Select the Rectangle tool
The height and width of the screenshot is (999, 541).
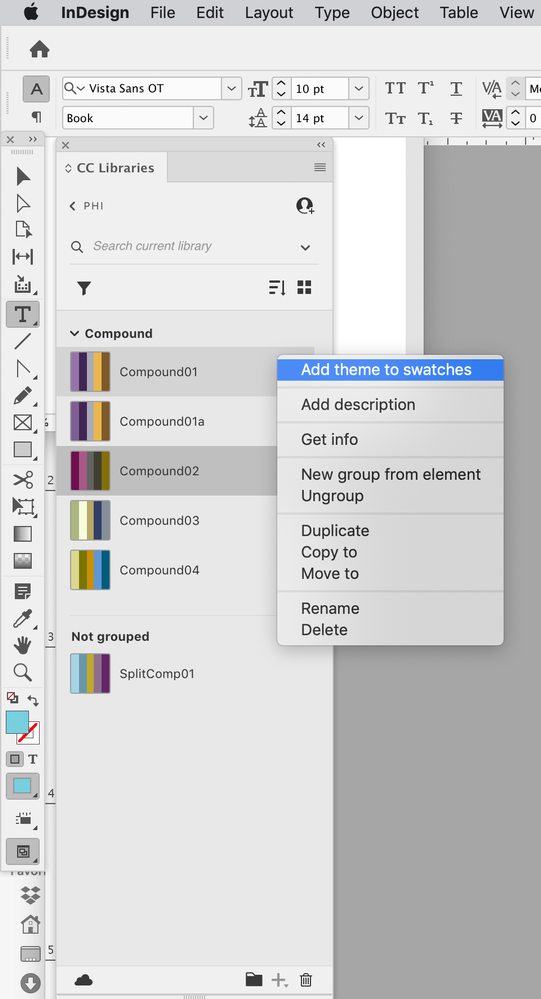coord(23,450)
